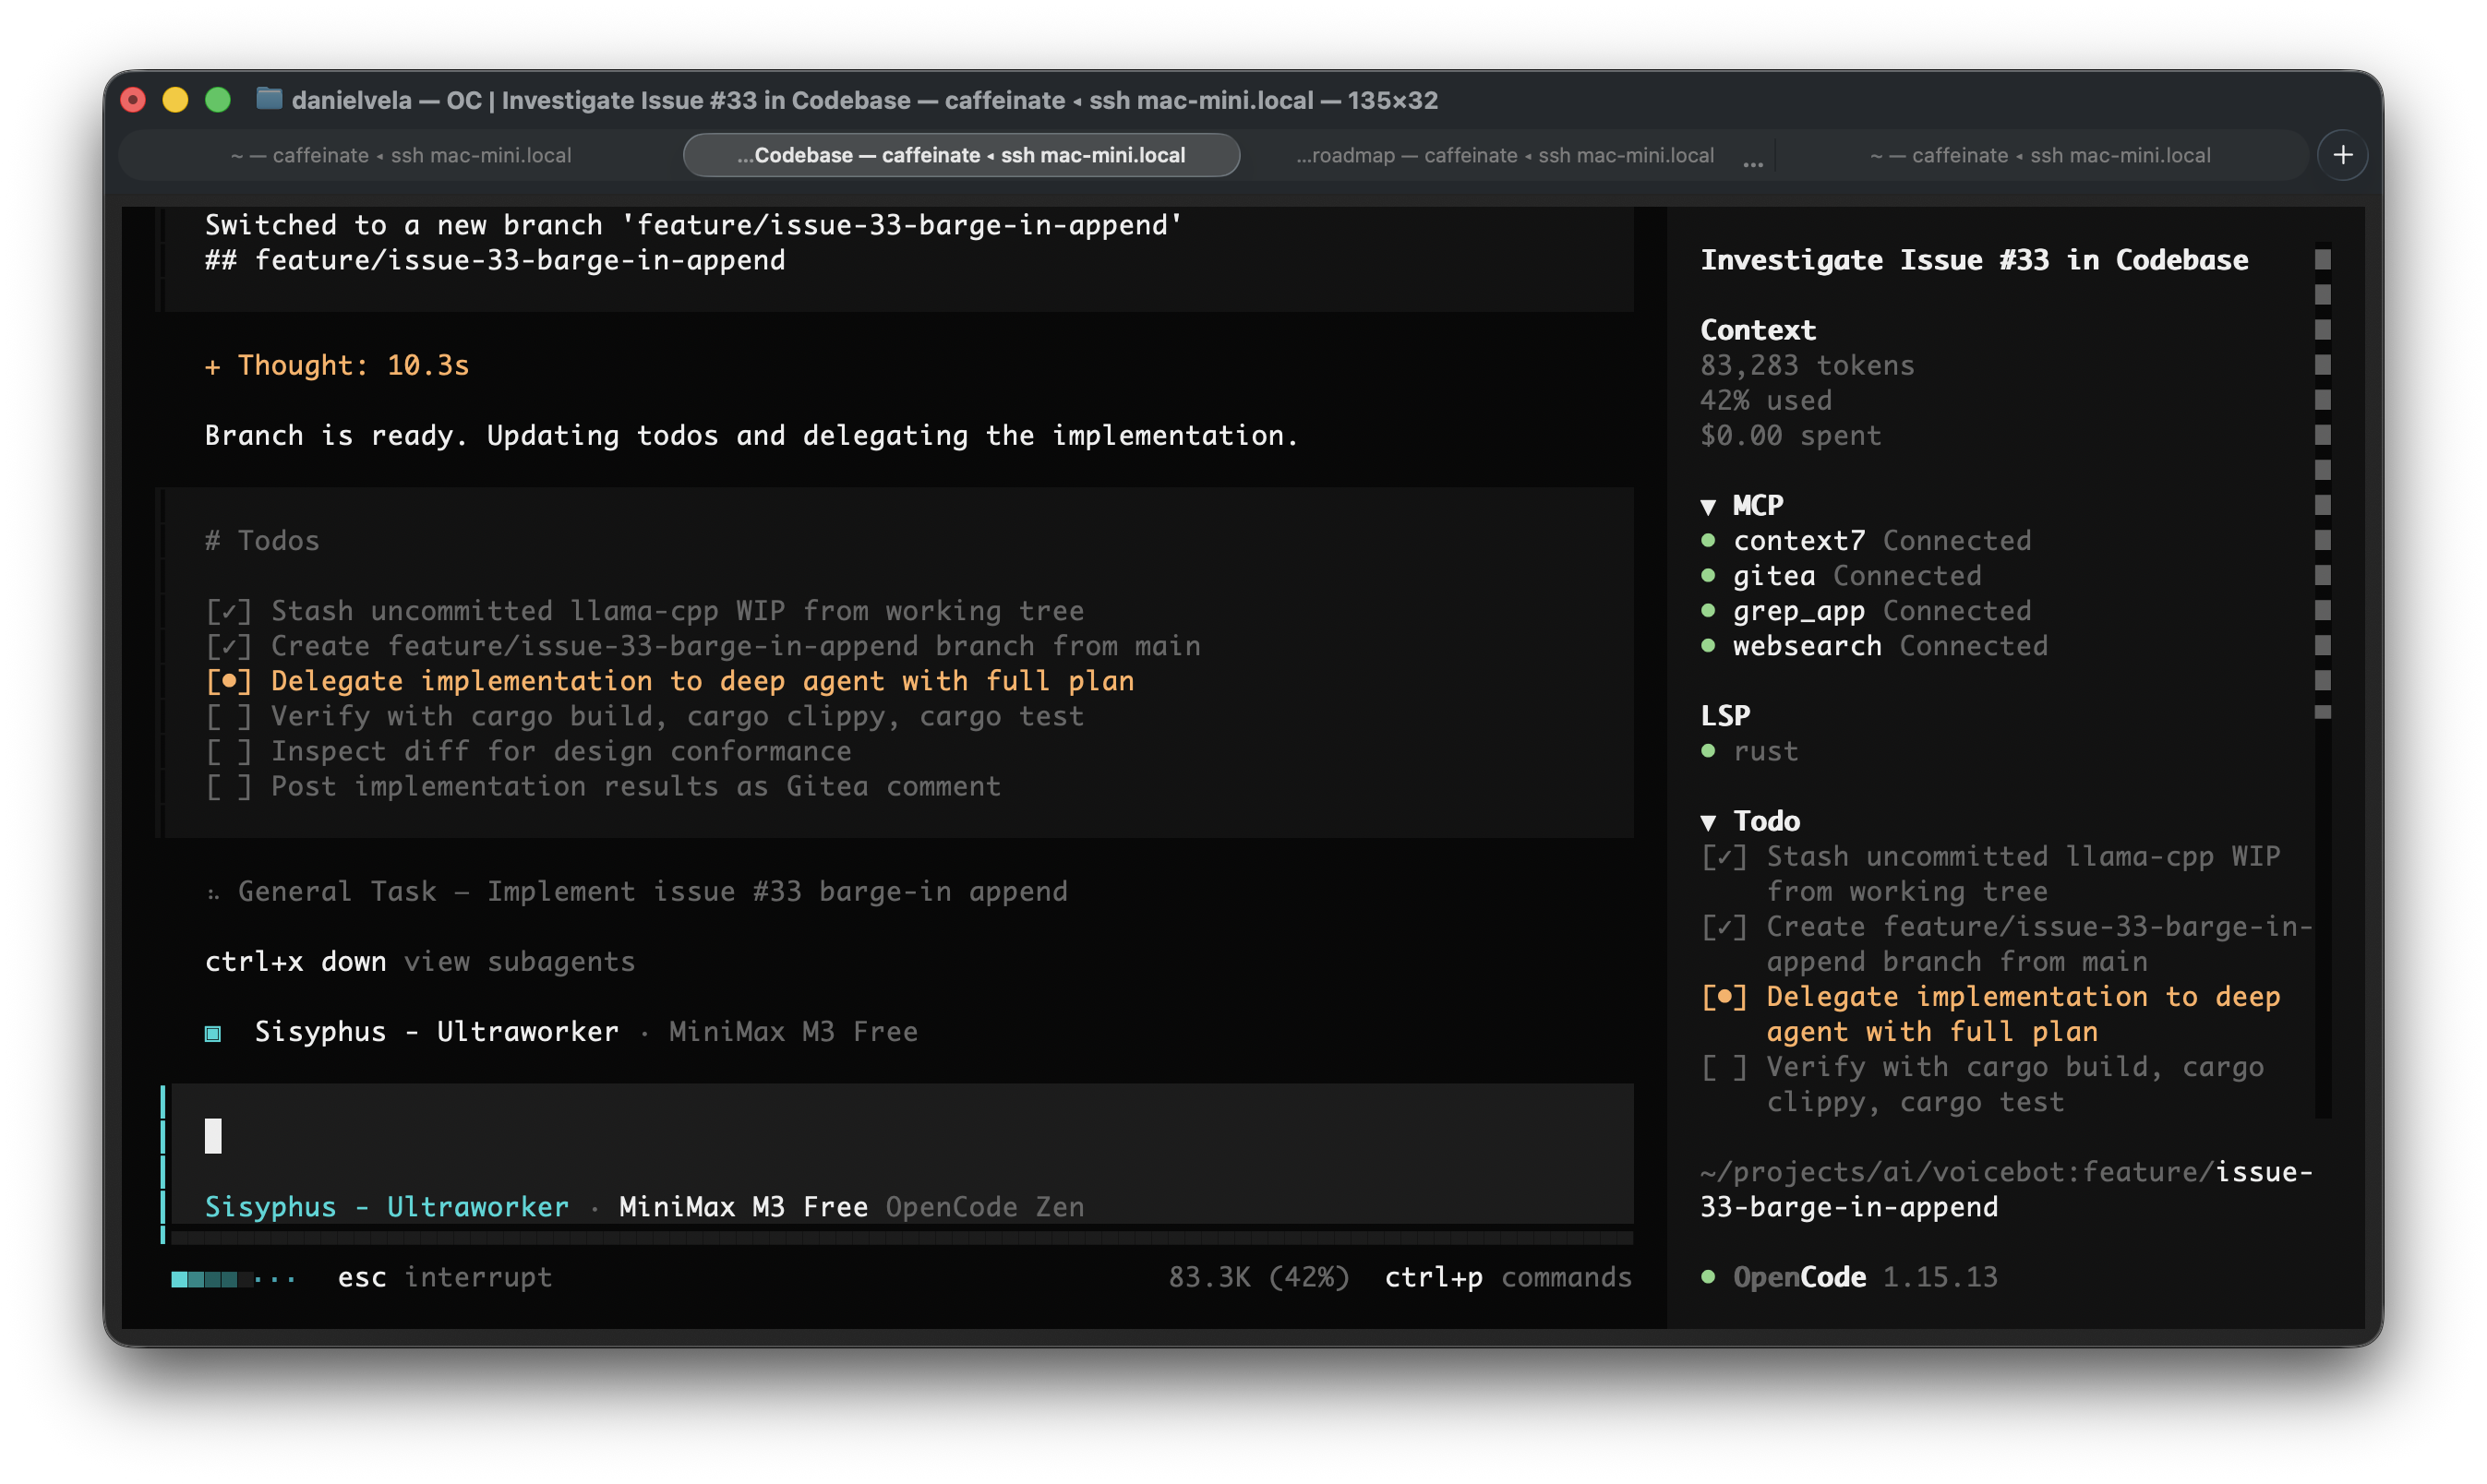Click 'Branch is ready. Updating todos' message
Image resolution: width=2487 pixels, height=1484 pixels.
(x=751, y=436)
